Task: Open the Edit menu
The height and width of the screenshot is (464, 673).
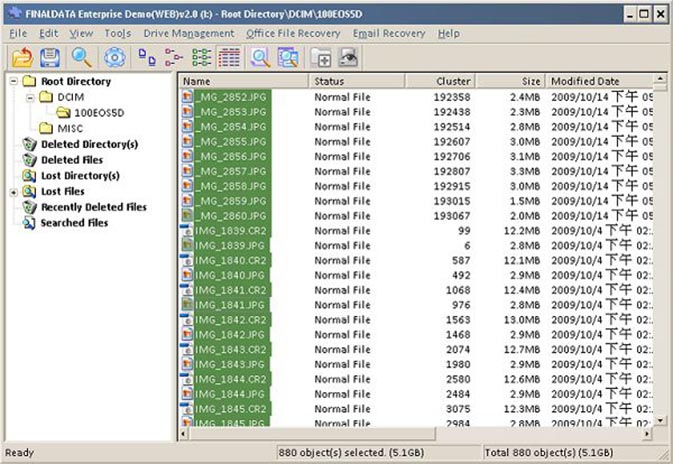Action: [49, 33]
